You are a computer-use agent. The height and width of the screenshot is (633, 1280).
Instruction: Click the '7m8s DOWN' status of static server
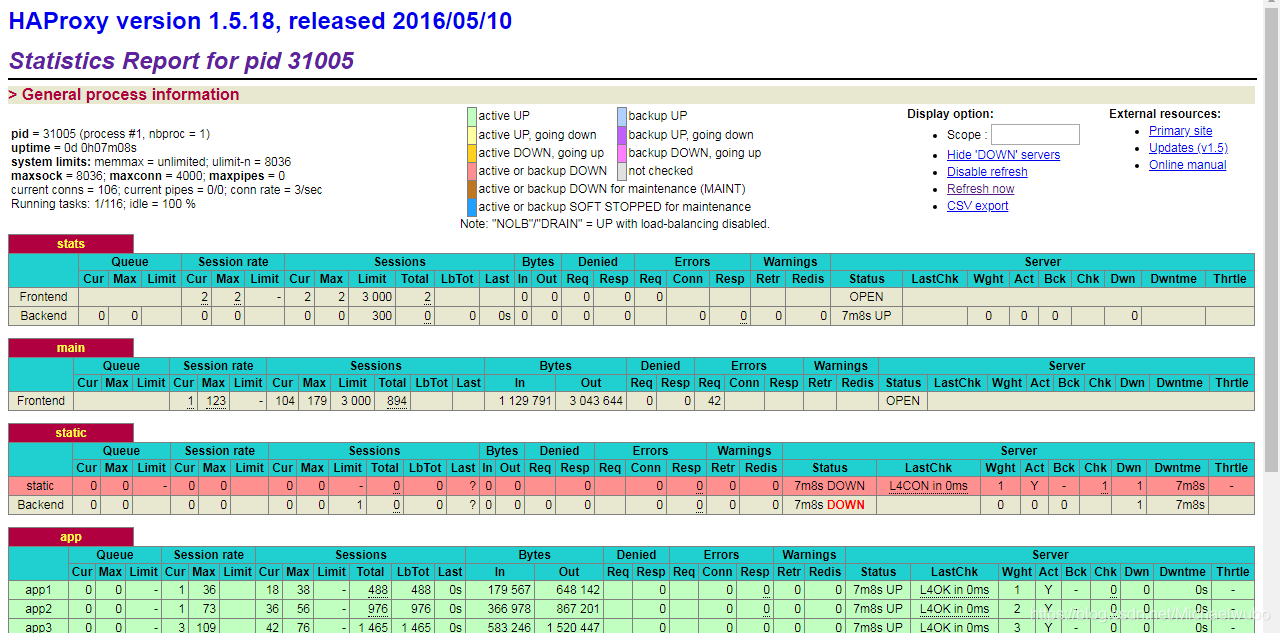[x=829, y=486]
